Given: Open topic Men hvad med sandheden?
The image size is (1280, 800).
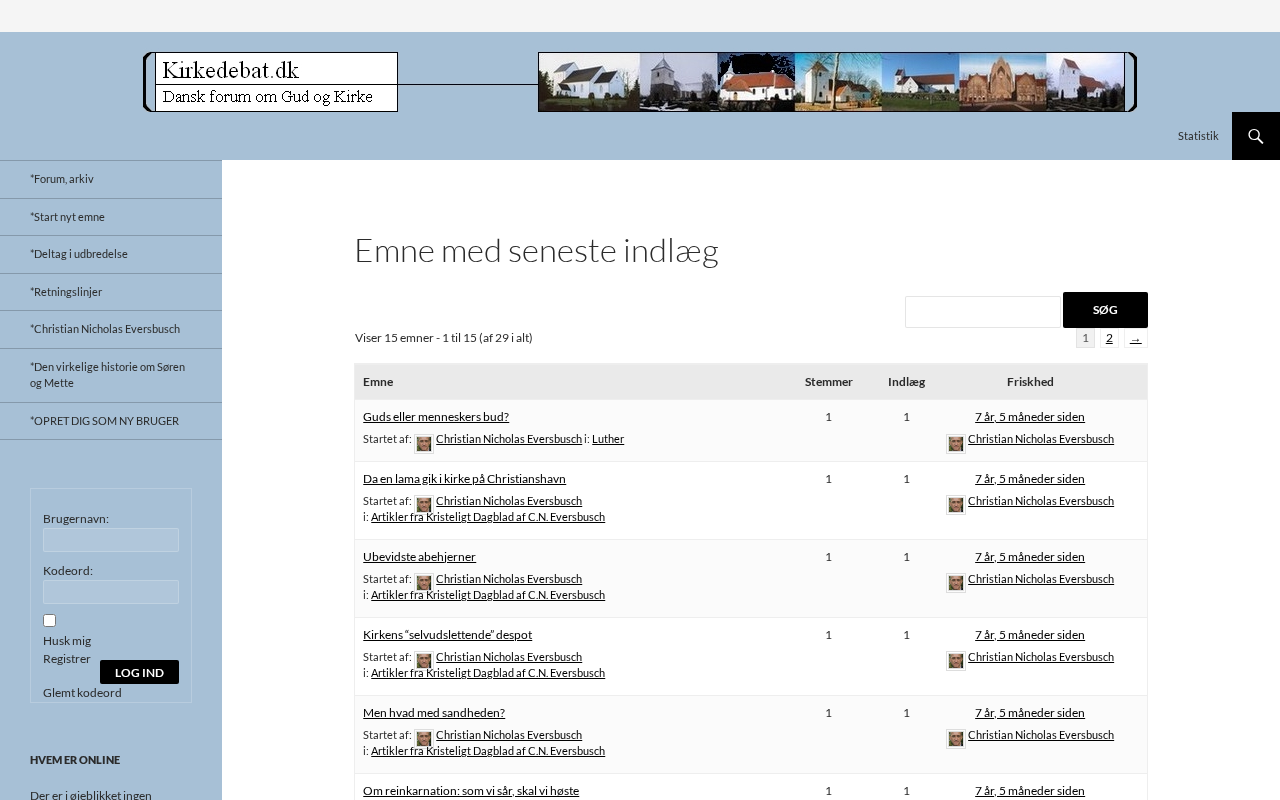Looking at the screenshot, I should (x=434, y=713).
